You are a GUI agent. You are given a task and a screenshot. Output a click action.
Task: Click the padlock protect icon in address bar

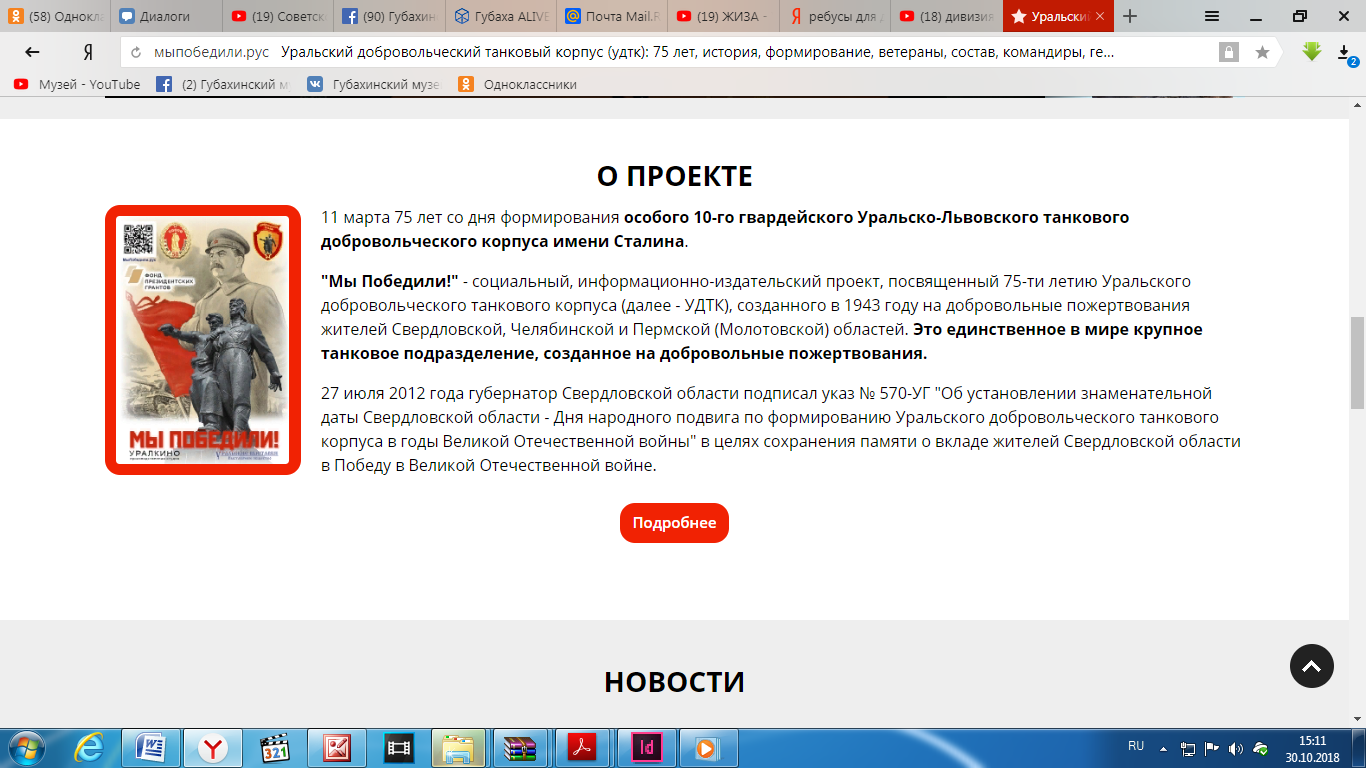tap(1228, 52)
